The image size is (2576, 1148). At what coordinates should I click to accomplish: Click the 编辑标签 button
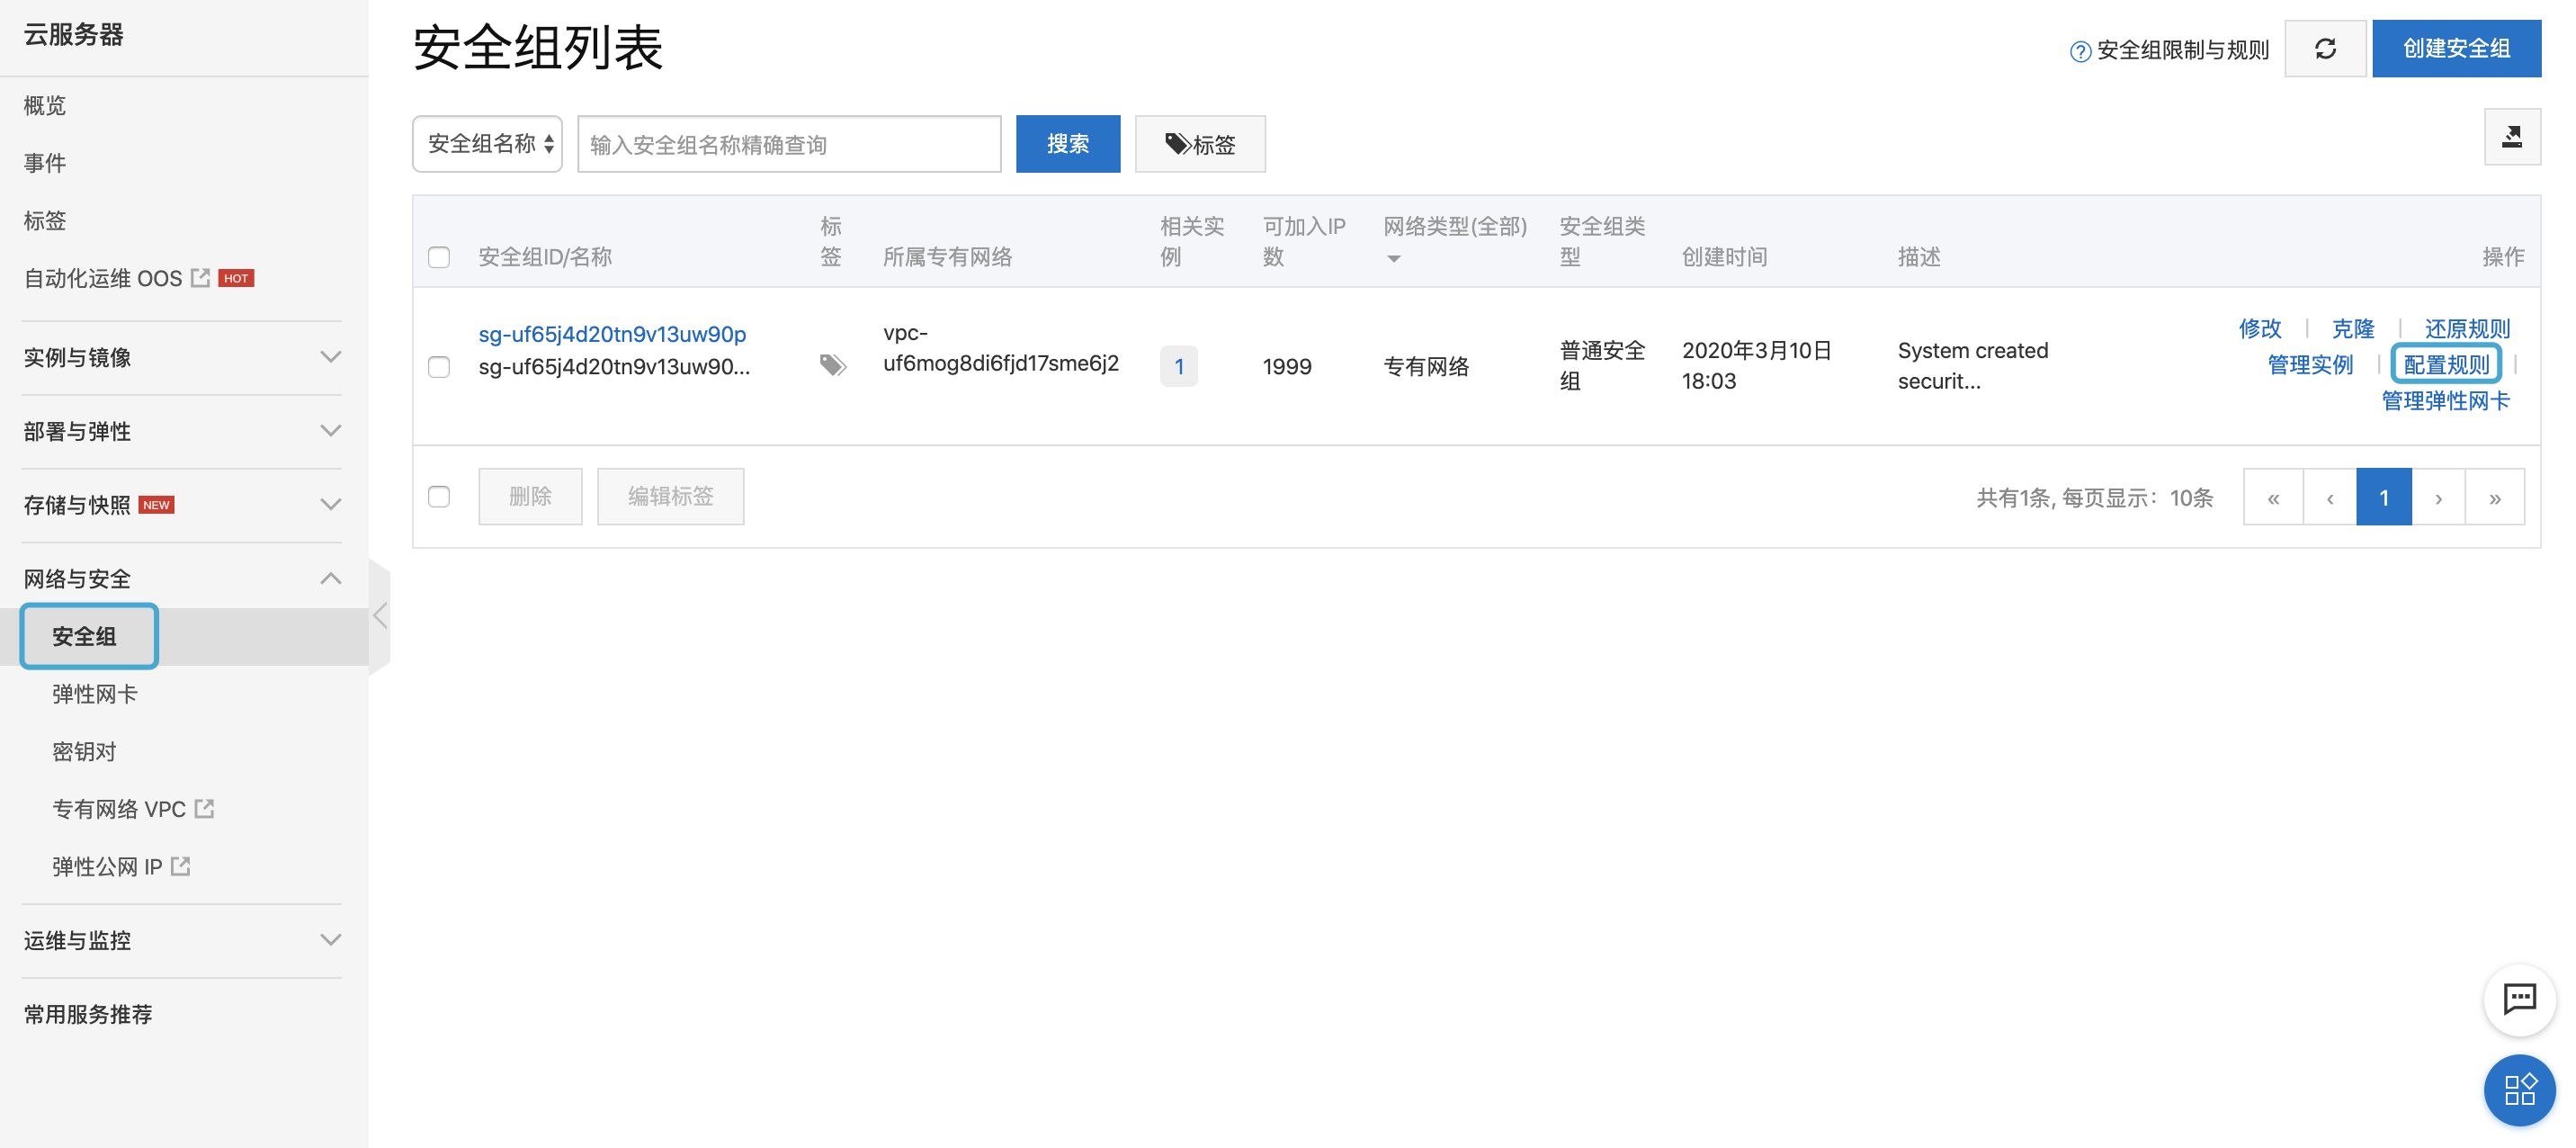[x=671, y=497]
